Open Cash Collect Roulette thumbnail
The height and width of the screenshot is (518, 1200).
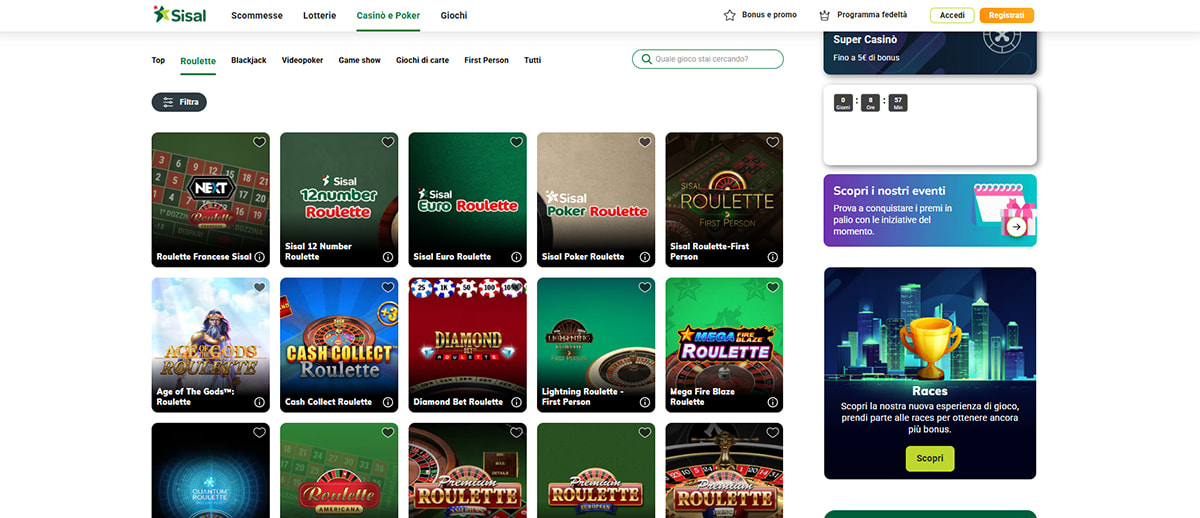pos(339,345)
